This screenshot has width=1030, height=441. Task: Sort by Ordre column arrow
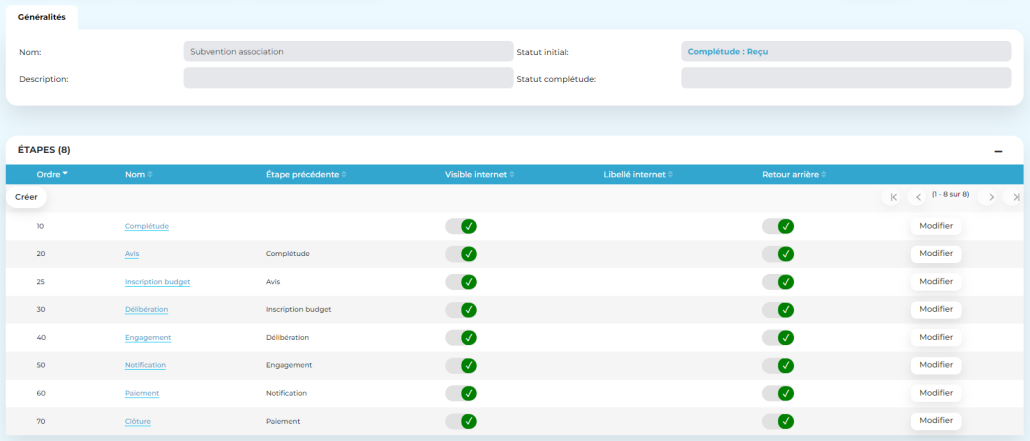[66, 174]
